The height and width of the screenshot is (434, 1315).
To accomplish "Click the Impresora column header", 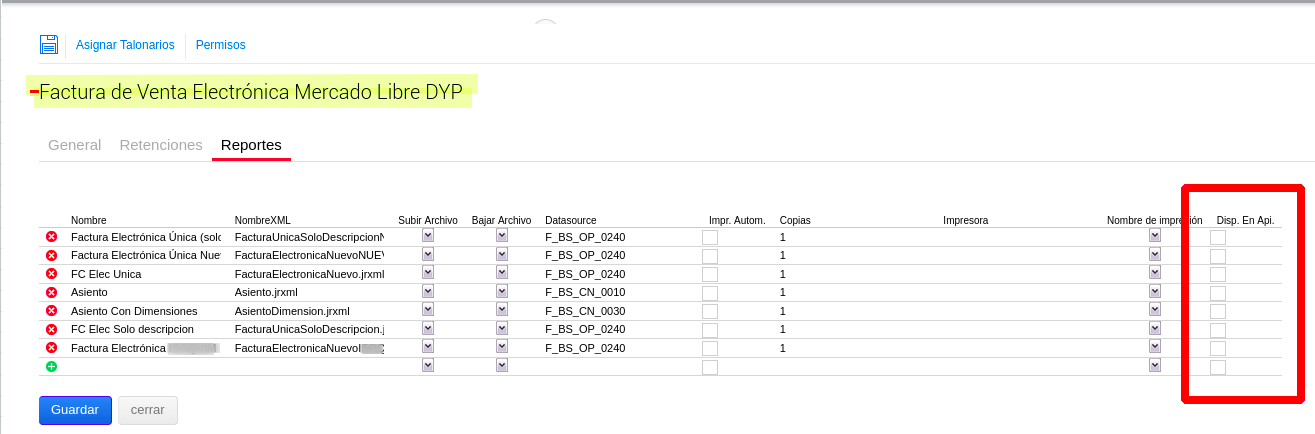I will [966, 220].
